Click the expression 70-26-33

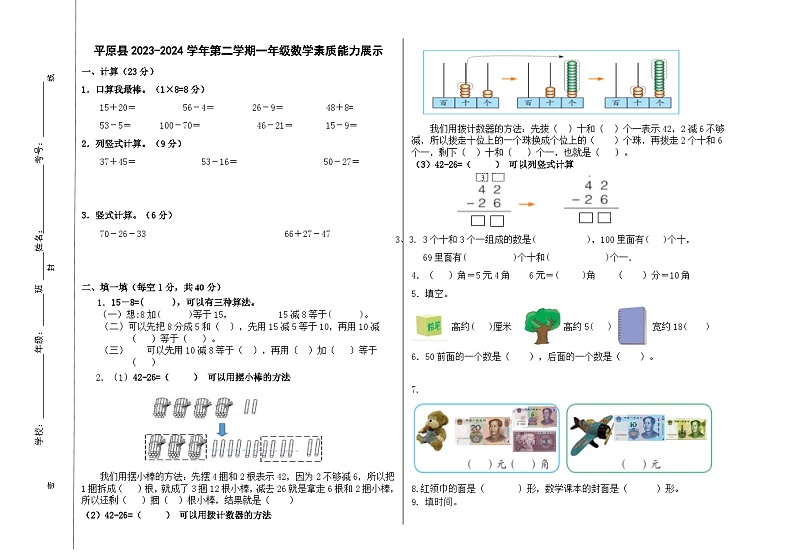(123, 233)
